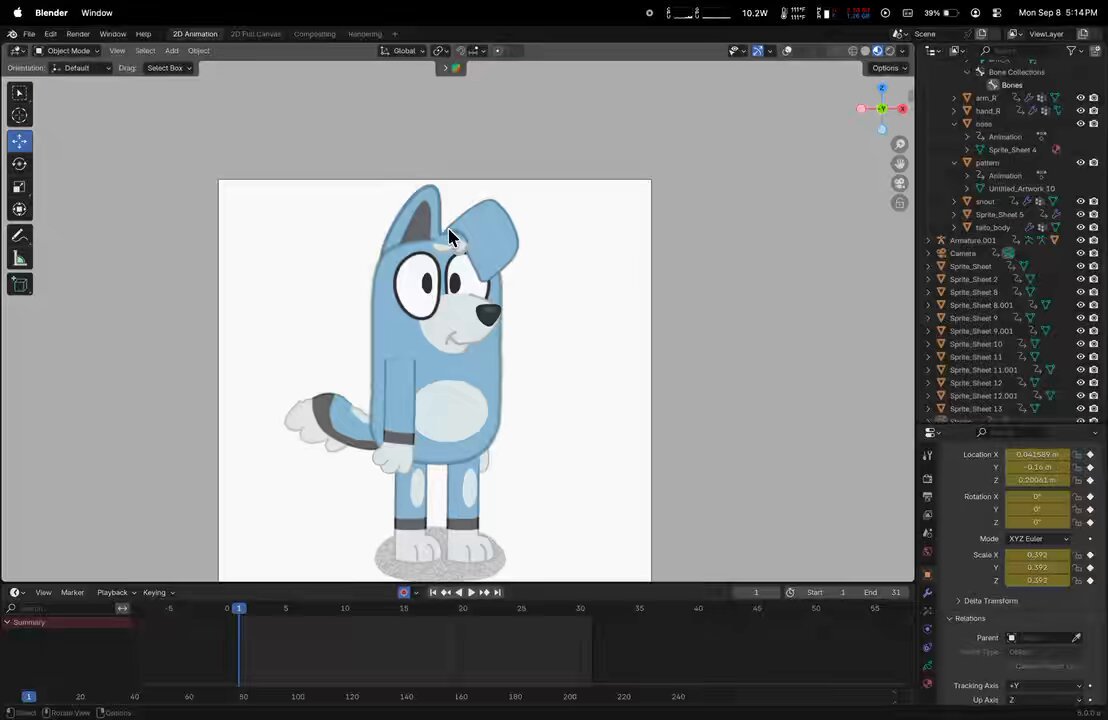This screenshot has width=1108, height=720.
Task: Open the timeline Playback popover
Action: [117, 592]
